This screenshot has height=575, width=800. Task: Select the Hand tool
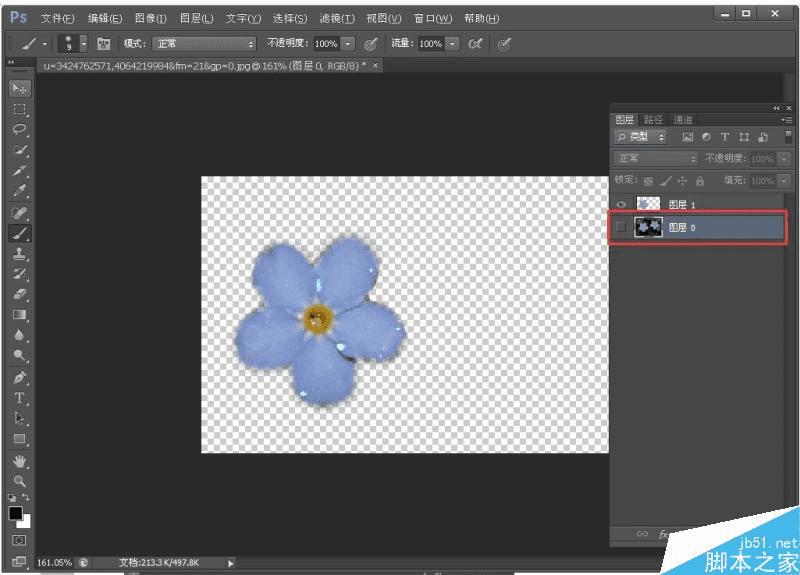[19, 460]
